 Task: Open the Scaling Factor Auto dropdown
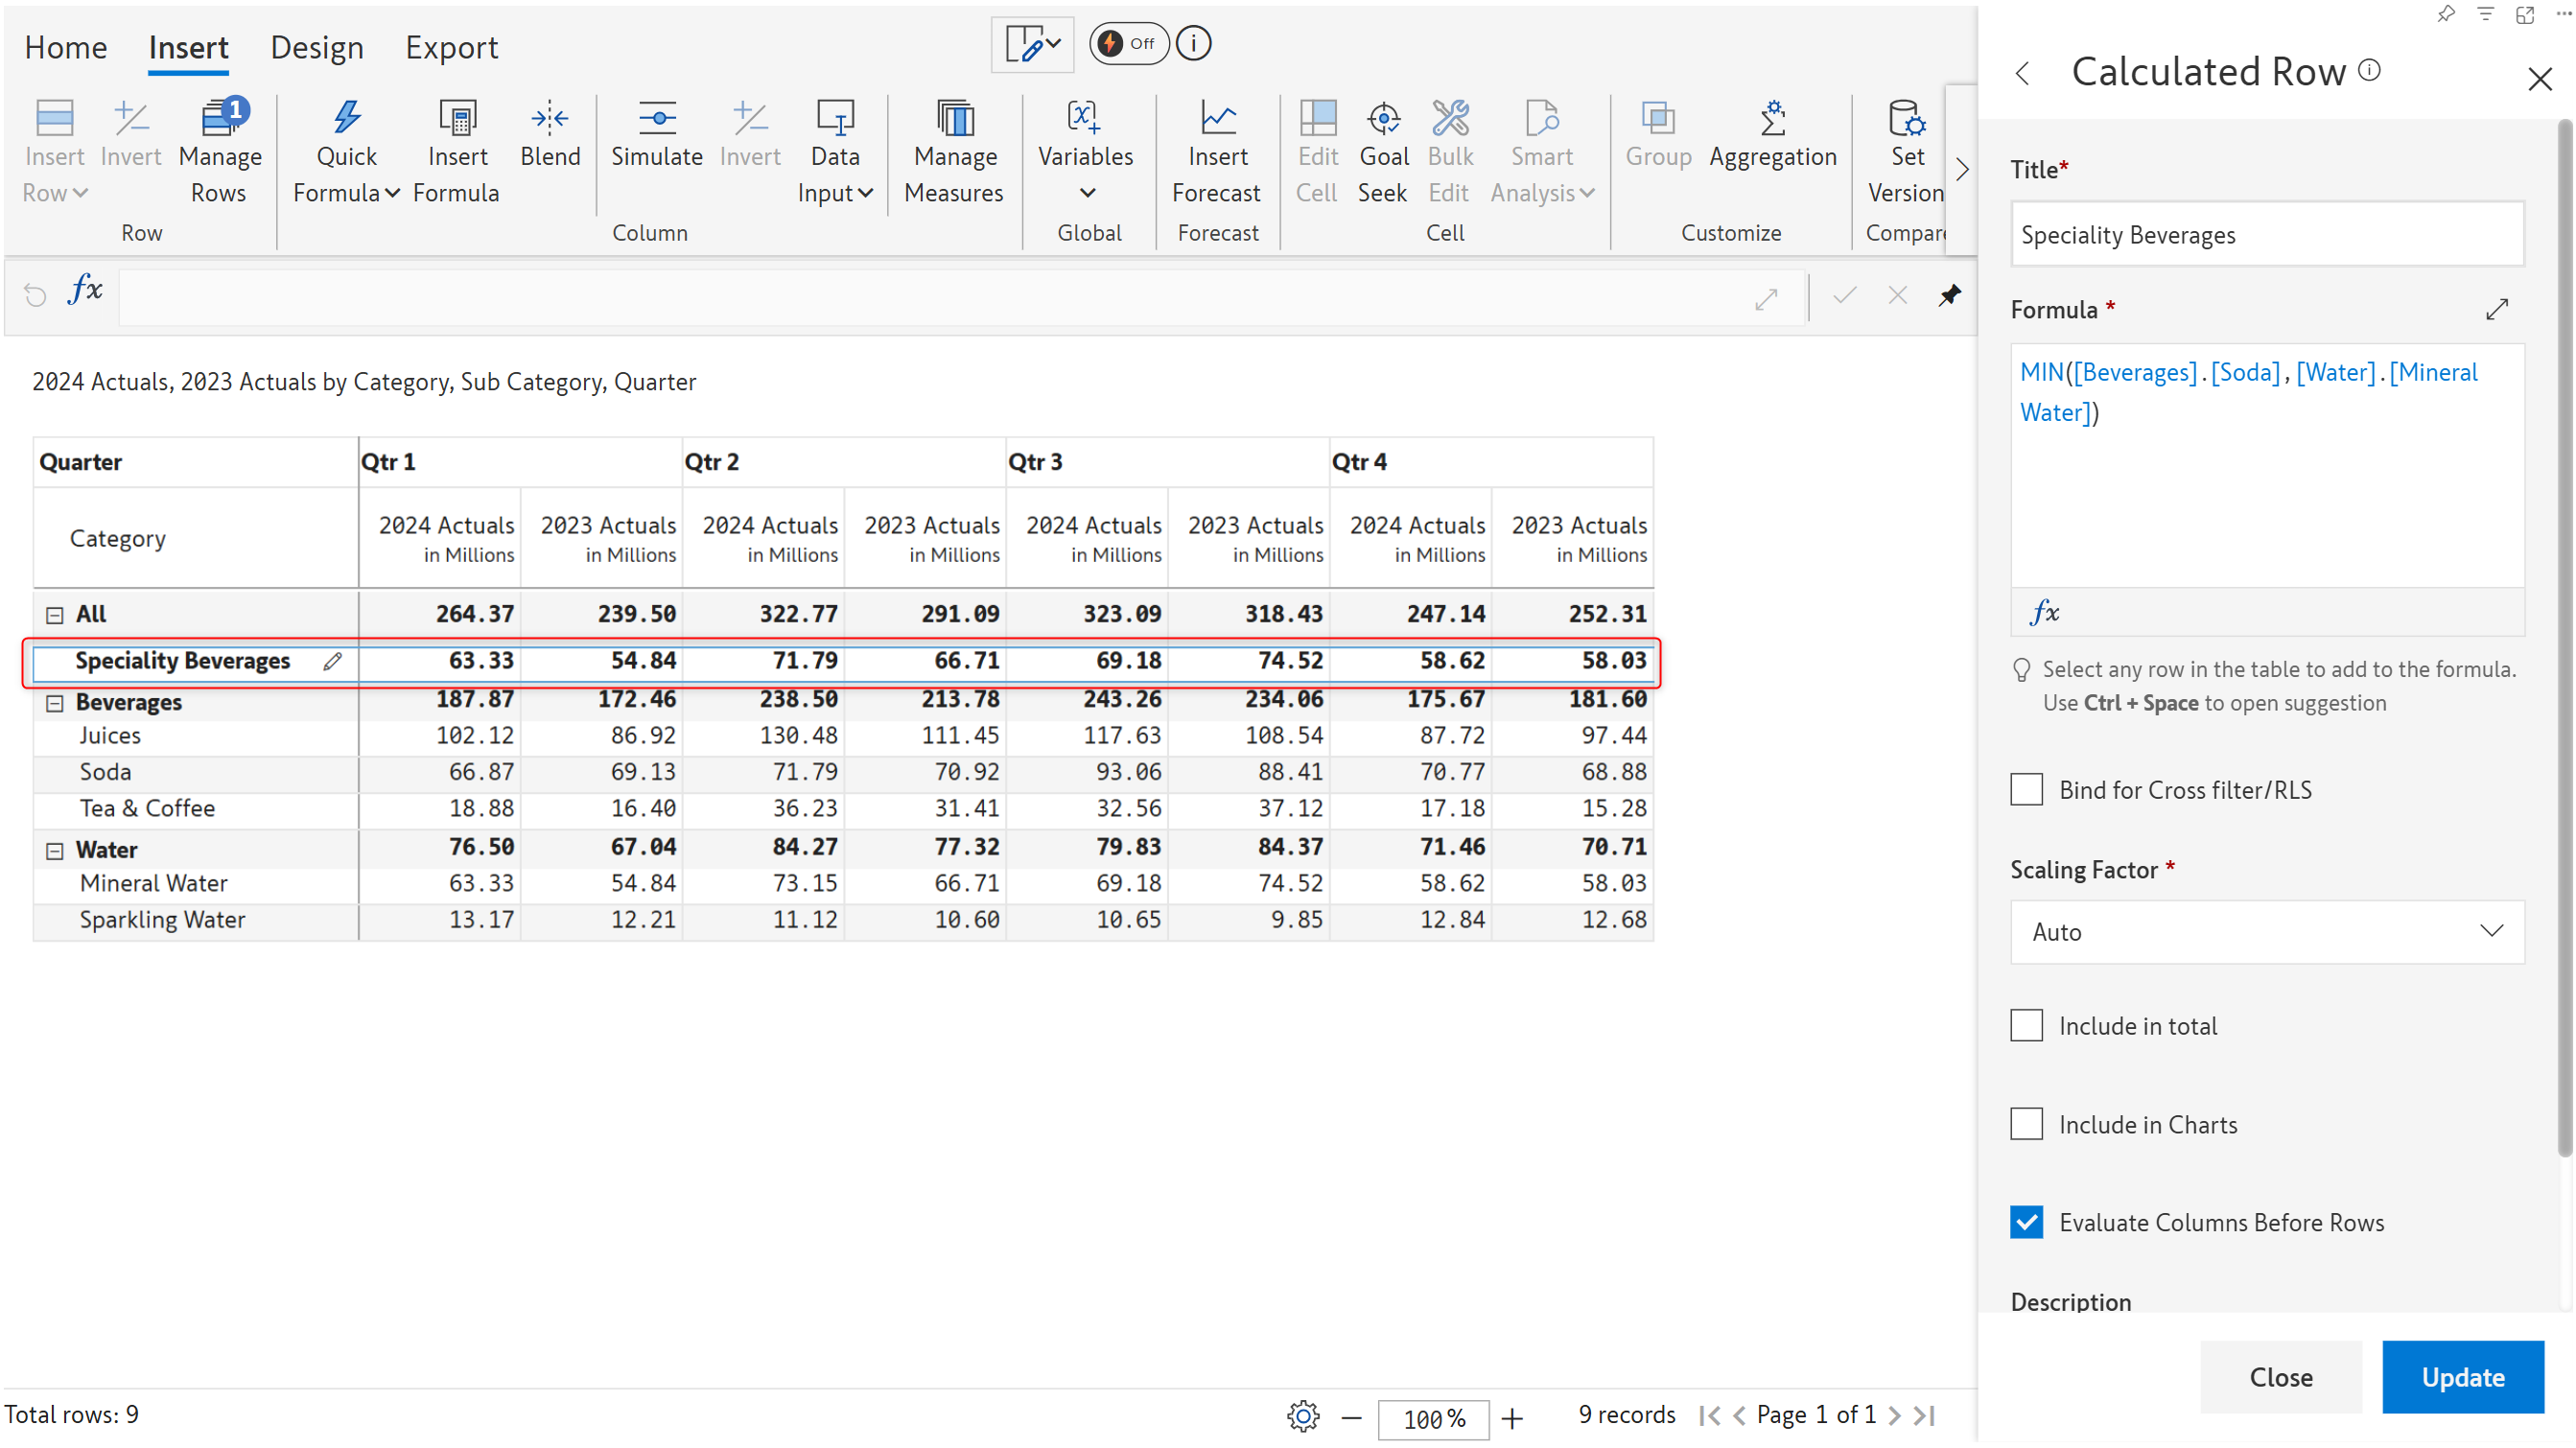pos(2266,931)
